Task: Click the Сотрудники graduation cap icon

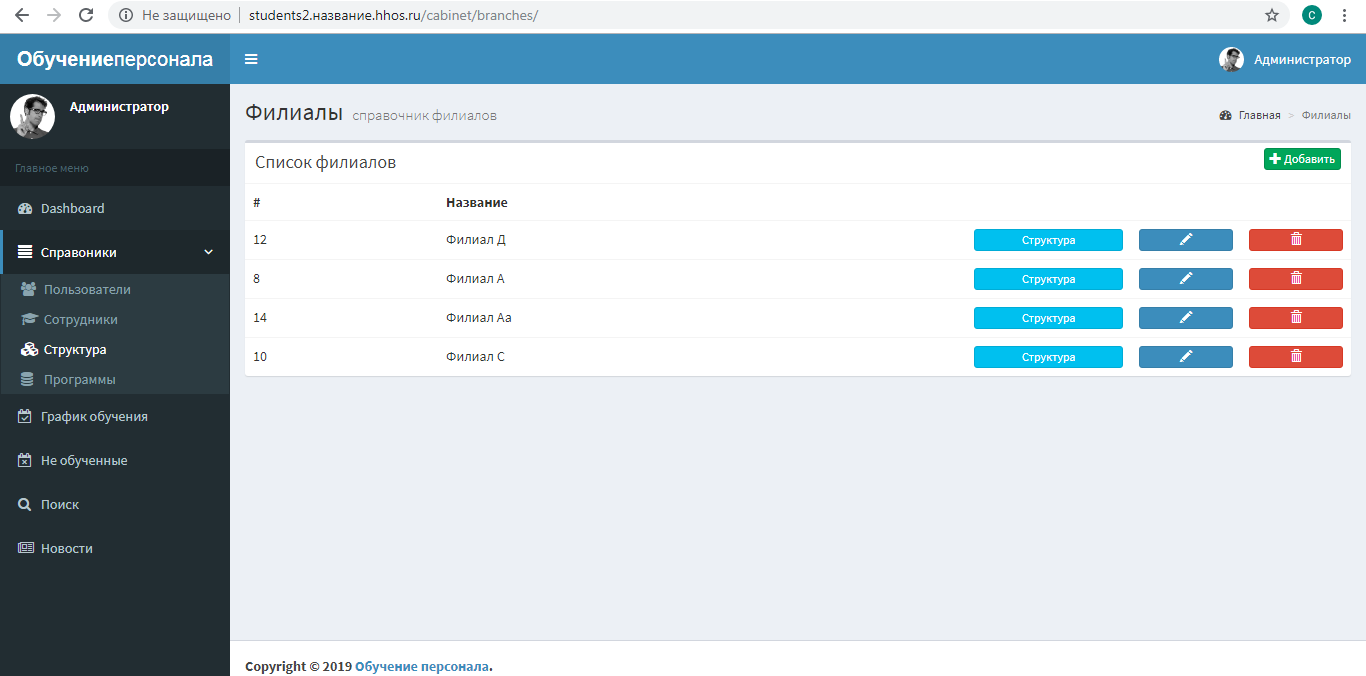Action: tap(29, 320)
